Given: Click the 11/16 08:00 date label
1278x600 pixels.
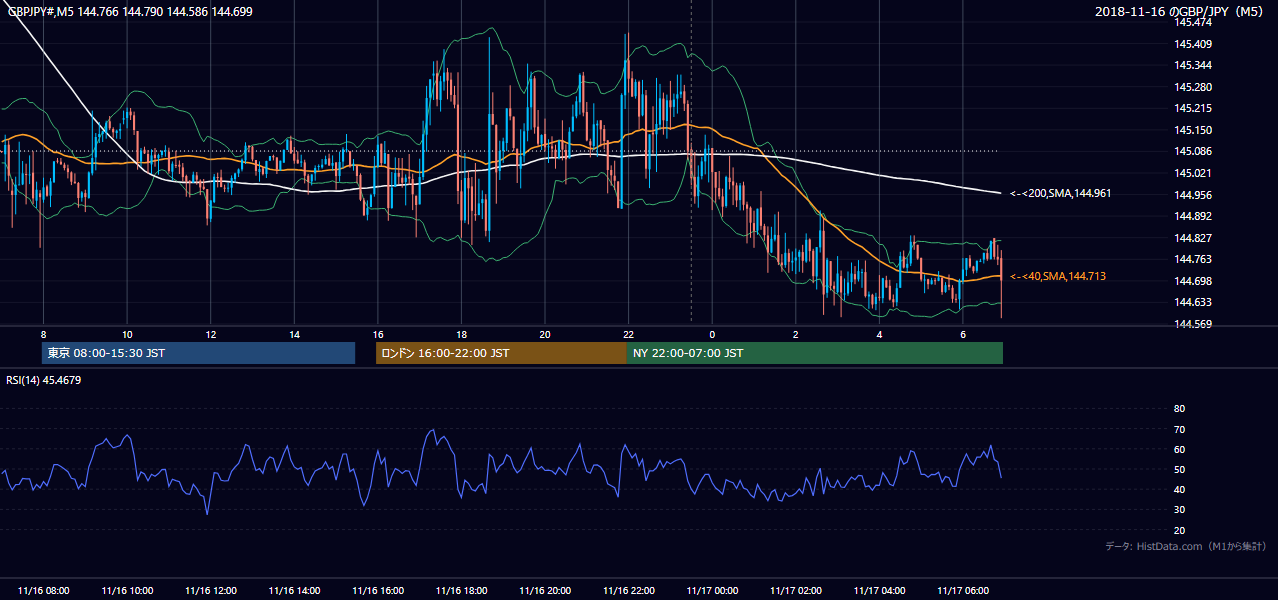Looking at the screenshot, I should tap(43, 591).
